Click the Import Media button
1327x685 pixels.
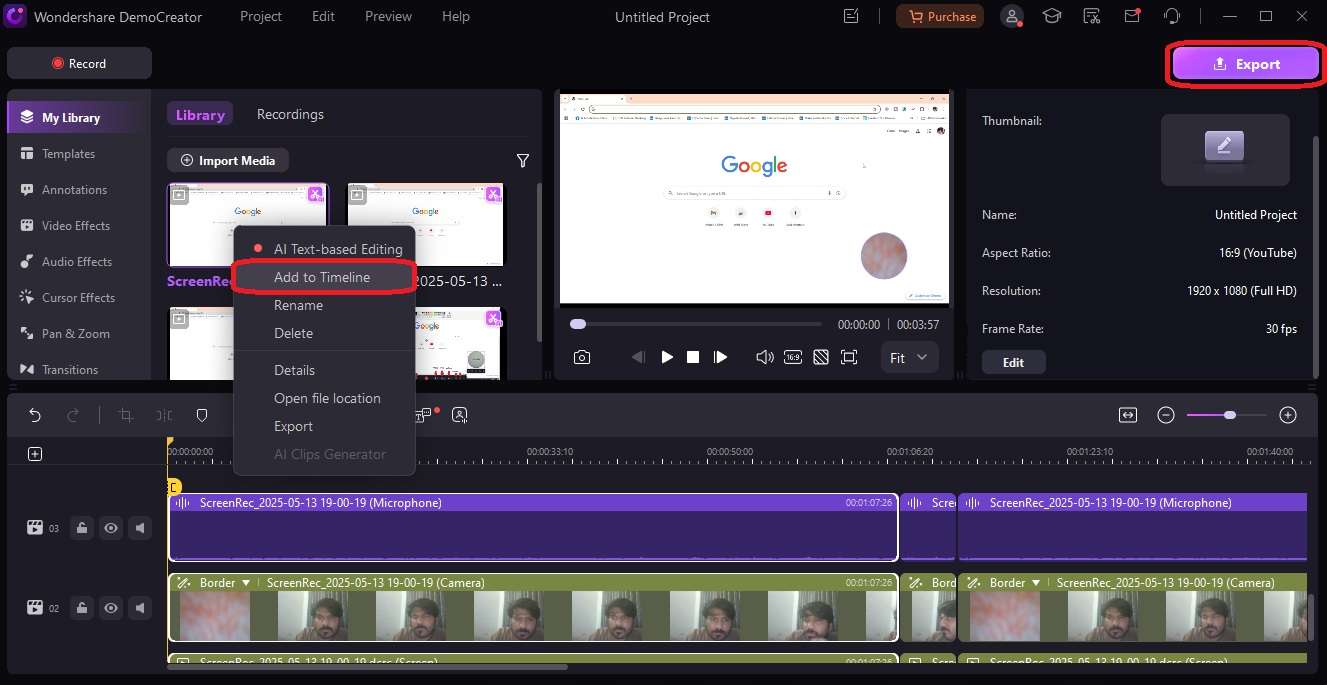point(228,160)
